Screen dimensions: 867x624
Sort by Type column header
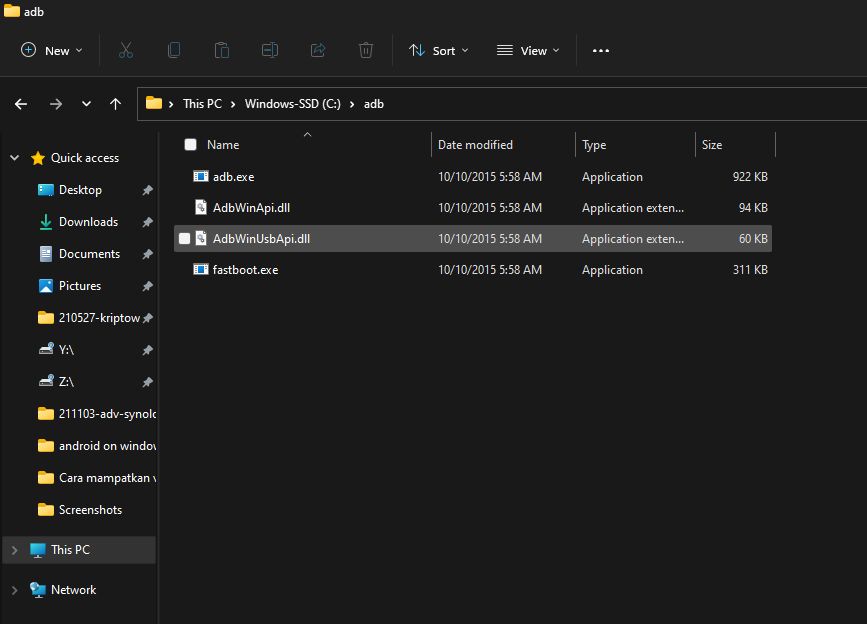tap(594, 145)
